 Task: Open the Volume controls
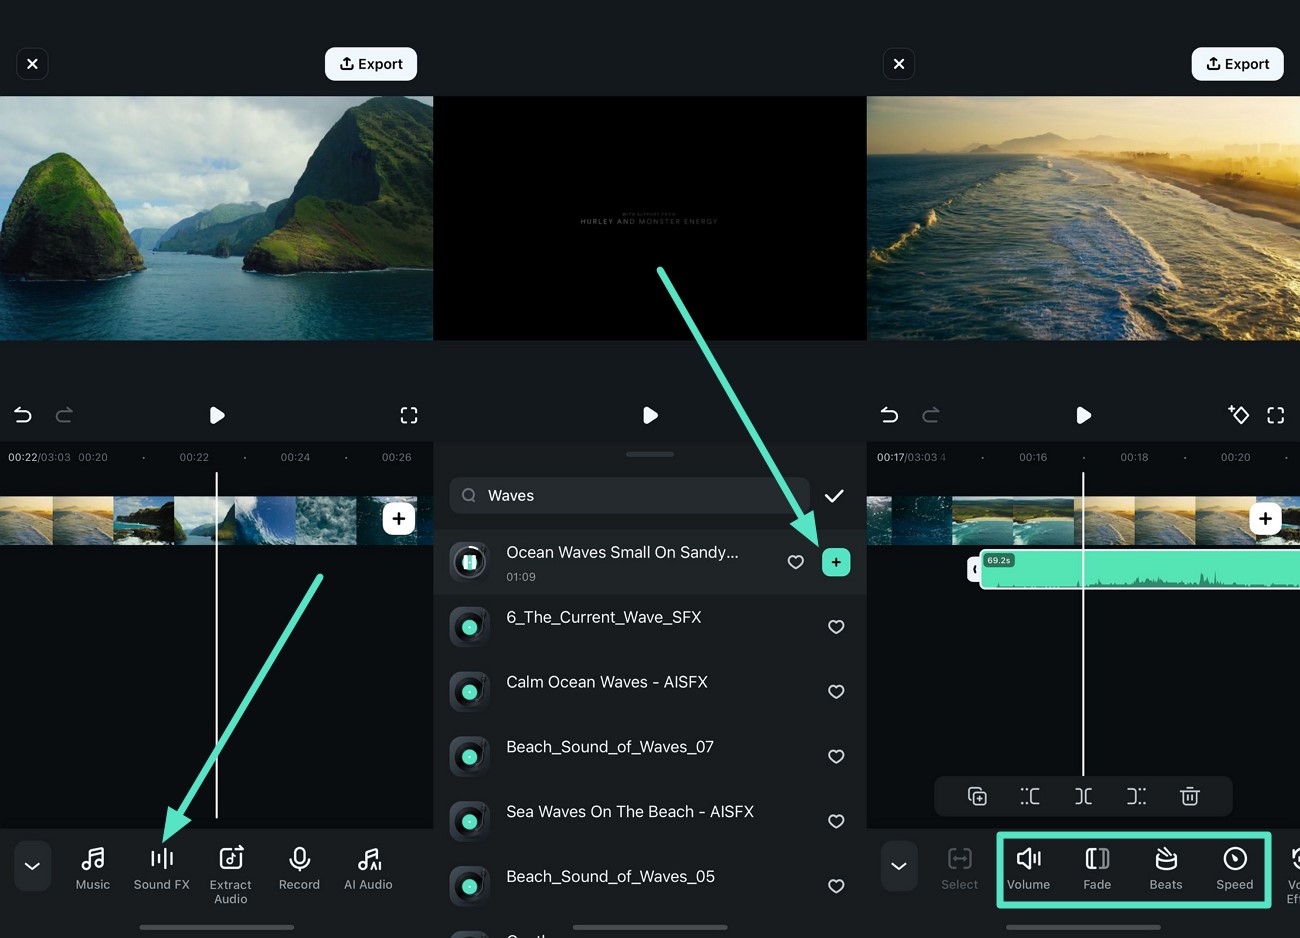(x=1029, y=868)
